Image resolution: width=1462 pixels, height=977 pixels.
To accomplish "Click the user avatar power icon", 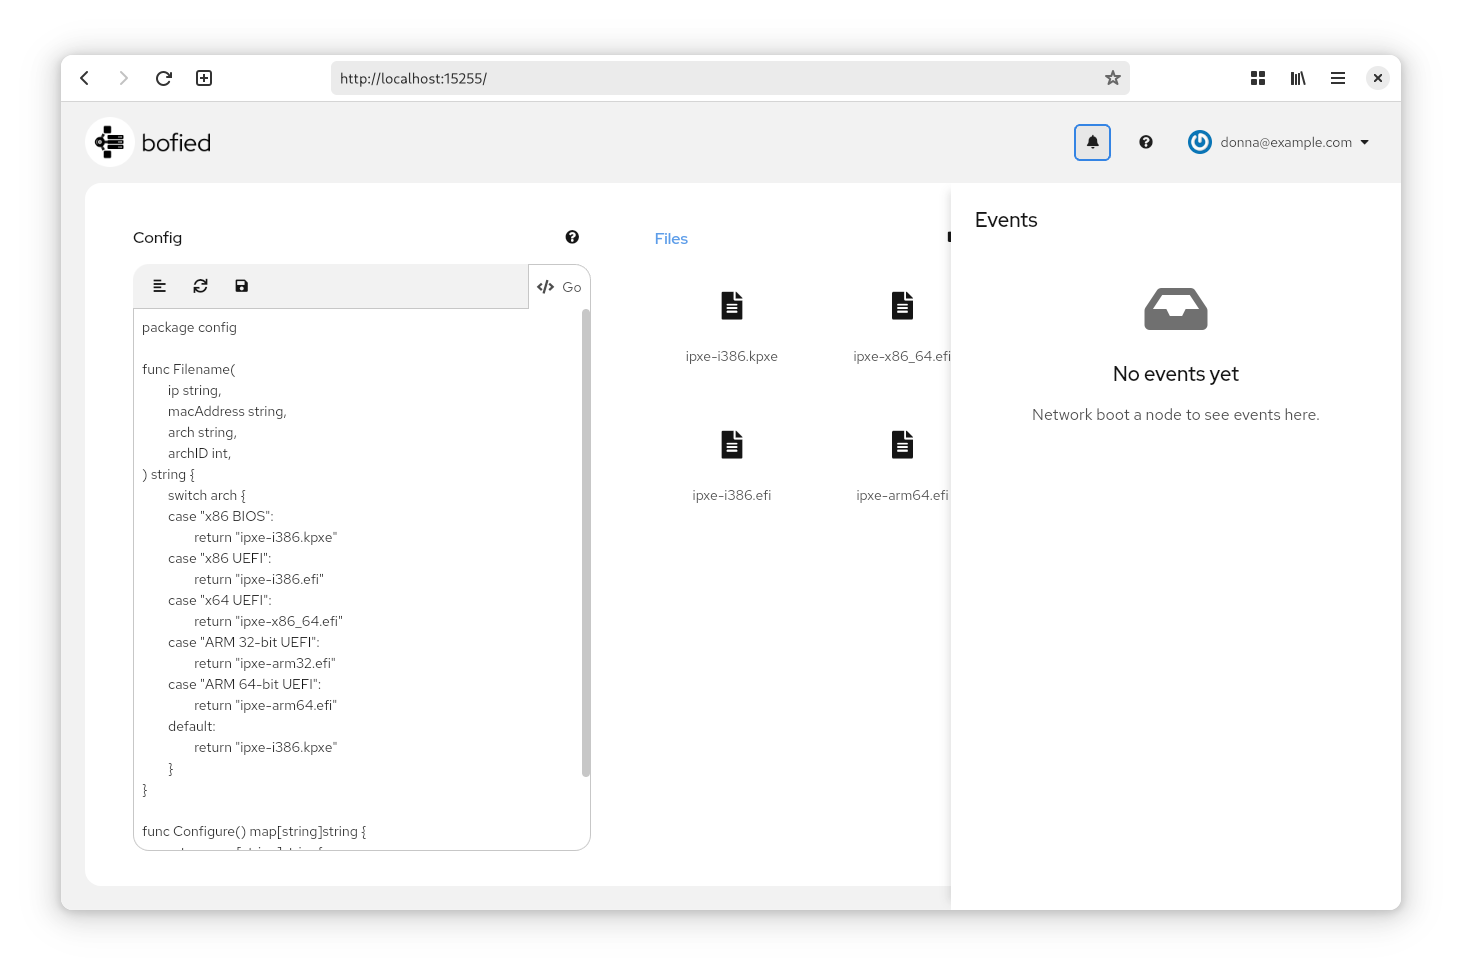I will coord(1199,142).
